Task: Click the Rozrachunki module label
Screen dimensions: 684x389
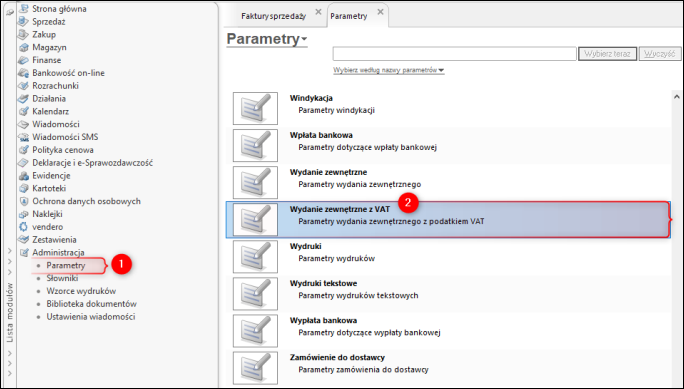Action: tap(55, 86)
